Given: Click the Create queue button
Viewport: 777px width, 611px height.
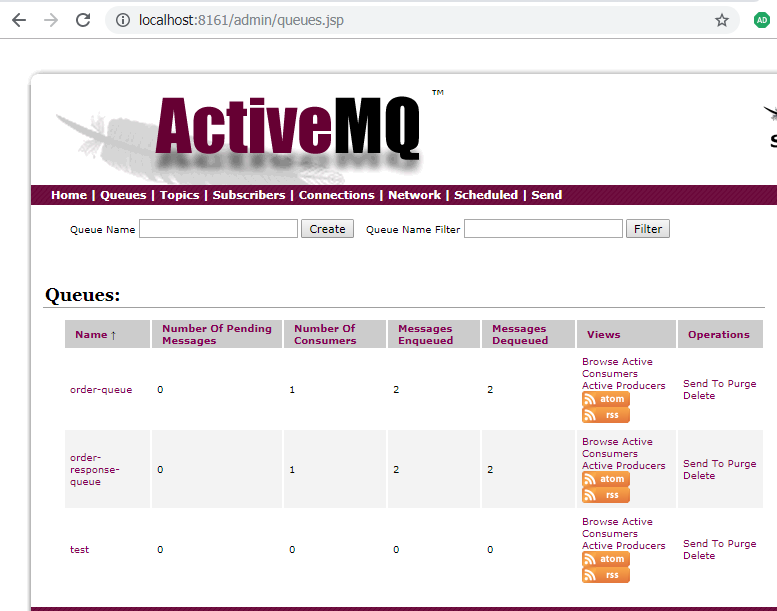Looking at the screenshot, I should click(x=327, y=229).
